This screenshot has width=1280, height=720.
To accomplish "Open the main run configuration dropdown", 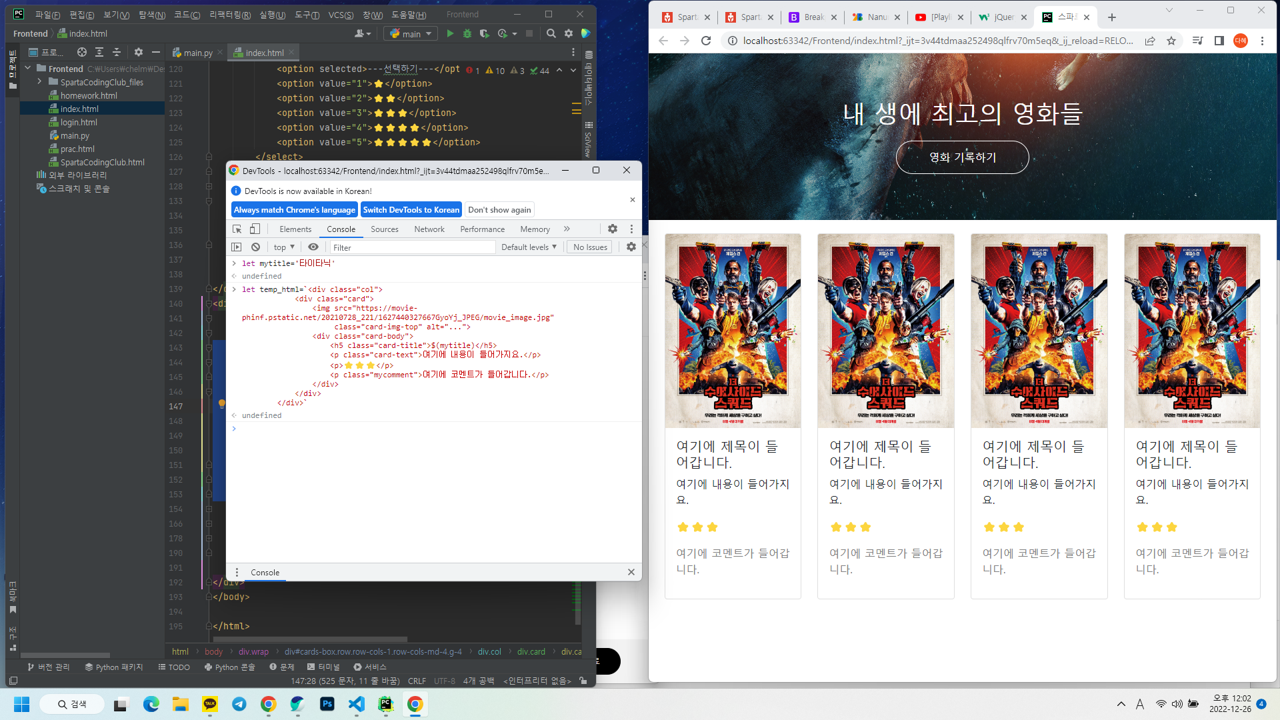I will point(411,34).
